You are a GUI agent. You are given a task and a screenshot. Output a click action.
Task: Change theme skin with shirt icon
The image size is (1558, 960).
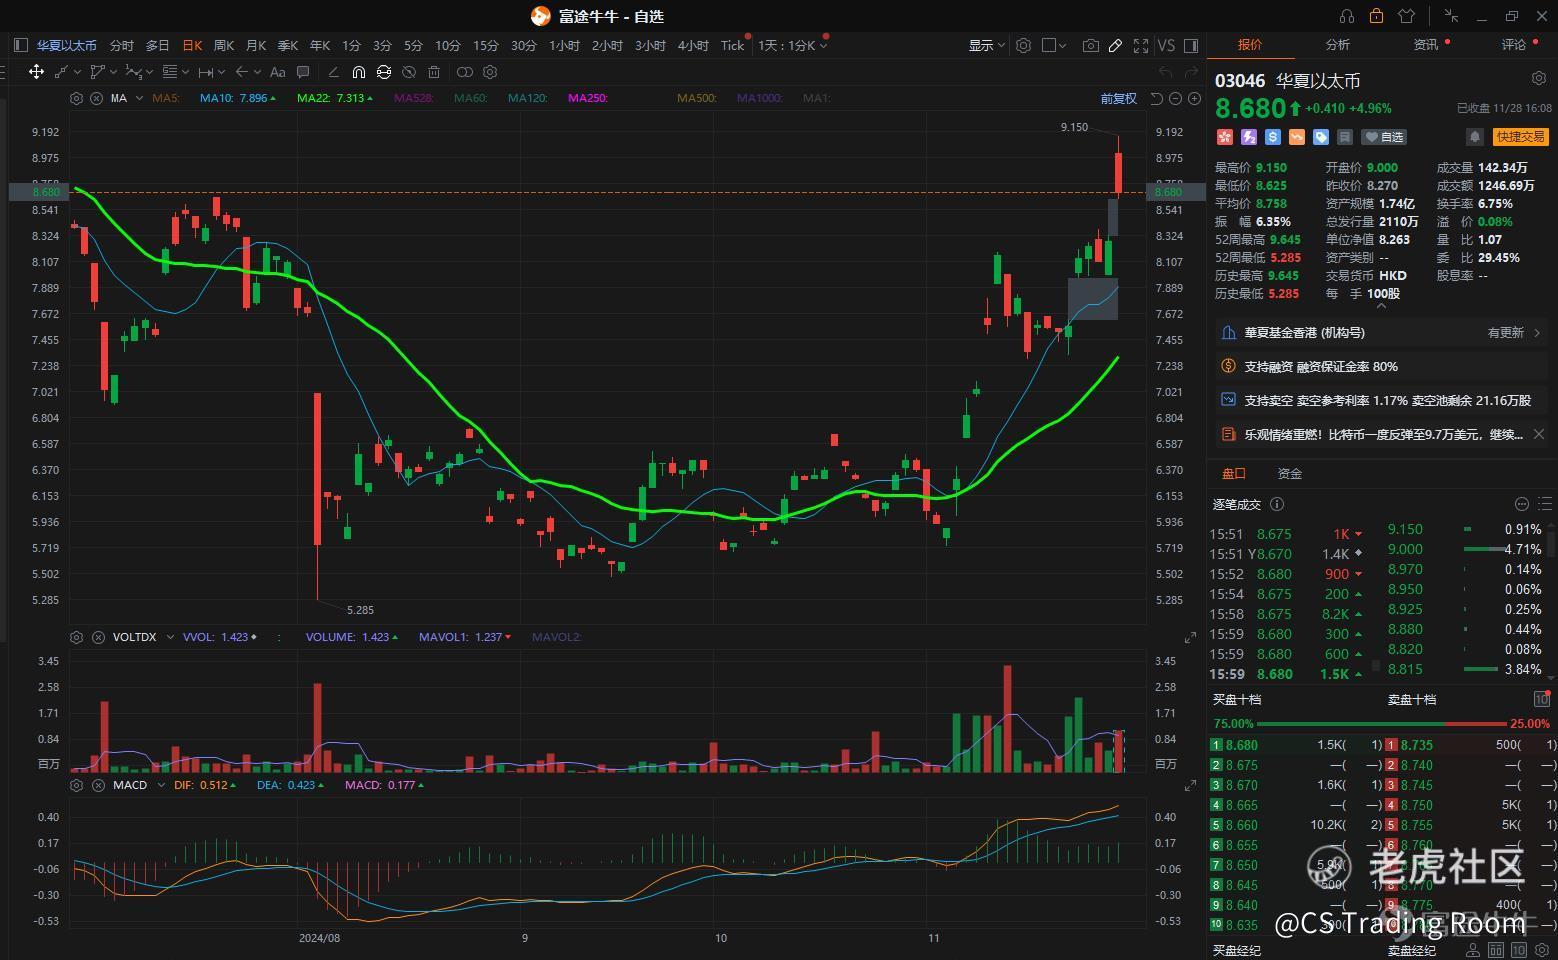tap(1407, 16)
